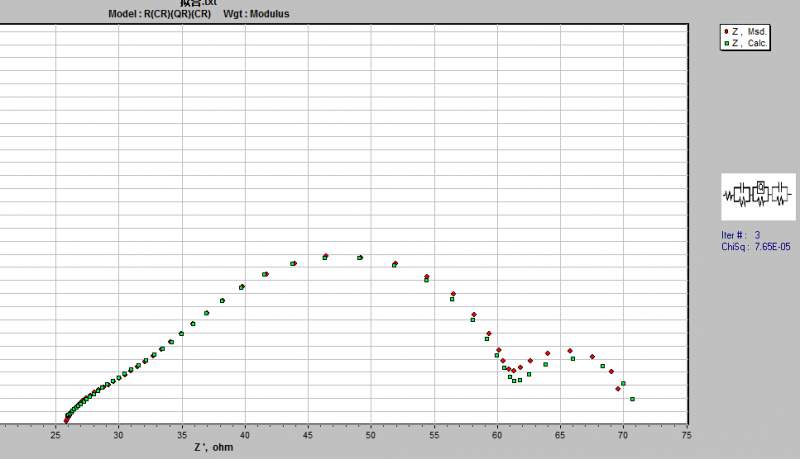Click the green Calc. legend marker

727,43
